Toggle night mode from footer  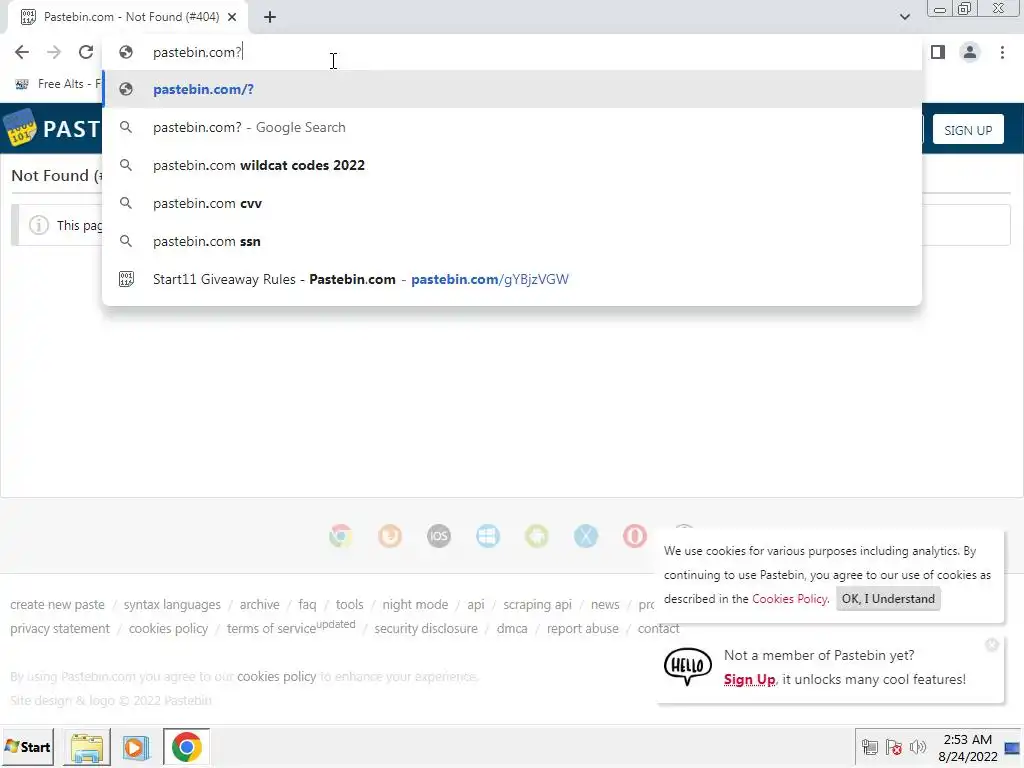click(x=415, y=605)
